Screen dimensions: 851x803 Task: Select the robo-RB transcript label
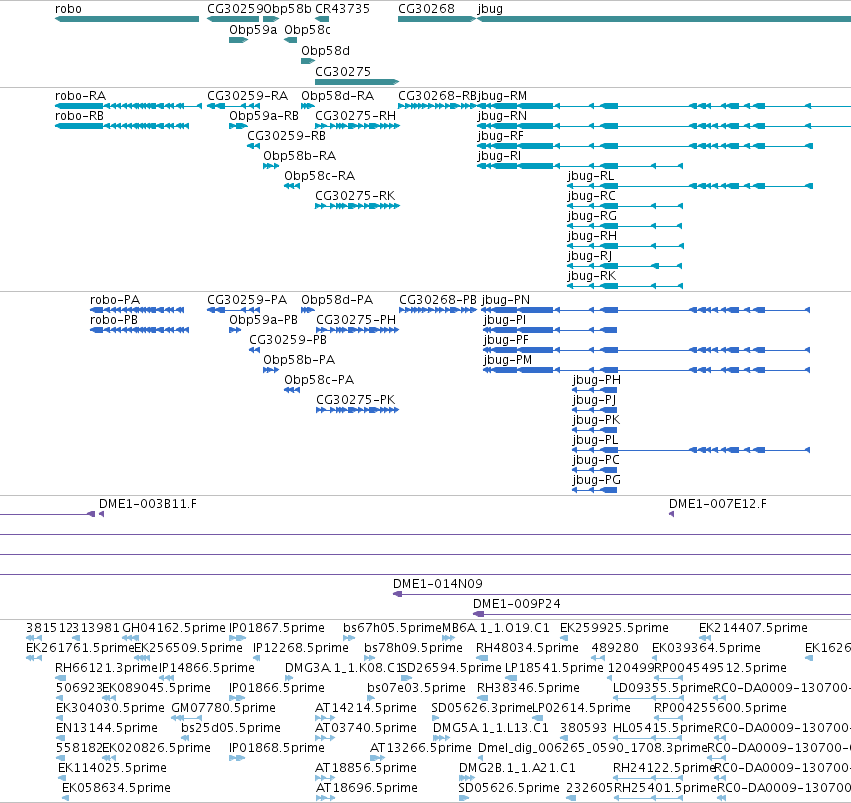79,116
